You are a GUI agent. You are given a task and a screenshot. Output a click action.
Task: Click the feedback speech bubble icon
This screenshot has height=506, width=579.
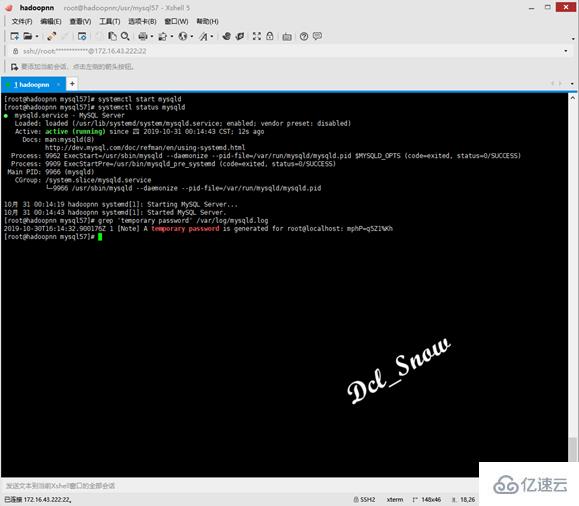tap(317, 36)
